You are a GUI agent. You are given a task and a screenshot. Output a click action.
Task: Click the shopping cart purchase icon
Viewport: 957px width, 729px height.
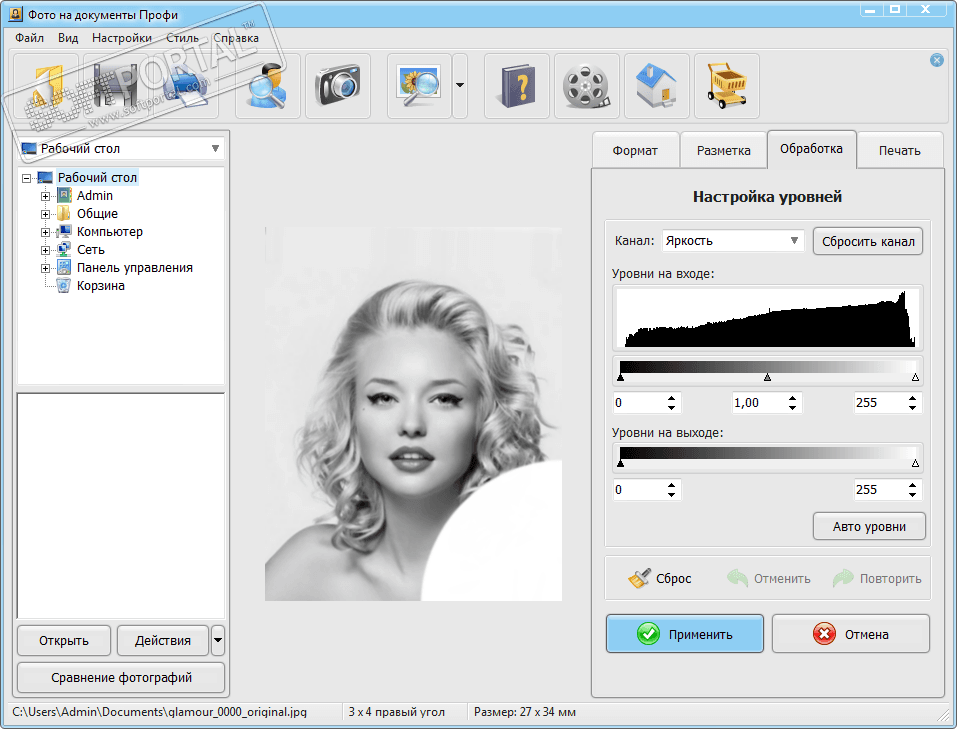[727, 86]
